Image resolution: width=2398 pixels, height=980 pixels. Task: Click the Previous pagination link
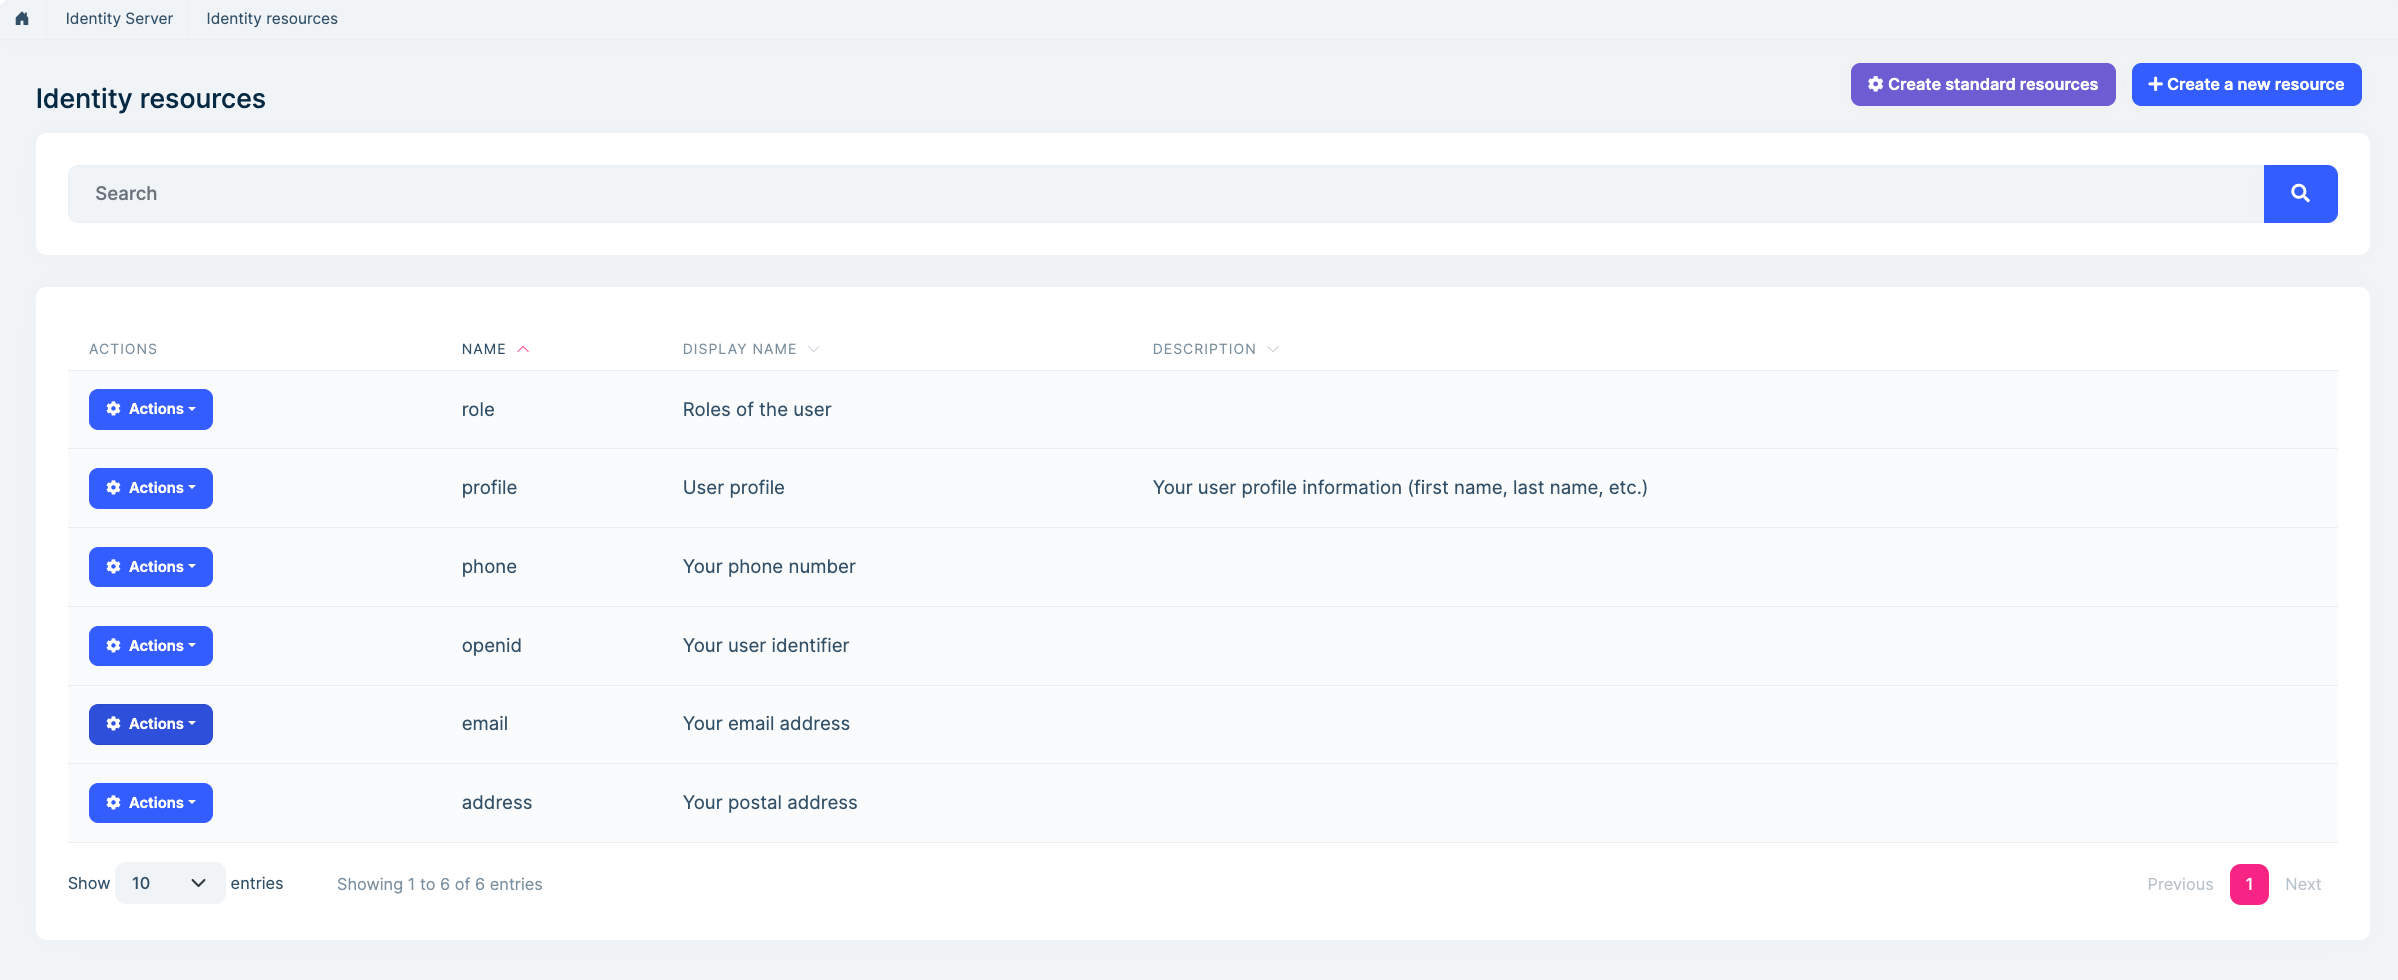(x=2180, y=884)
